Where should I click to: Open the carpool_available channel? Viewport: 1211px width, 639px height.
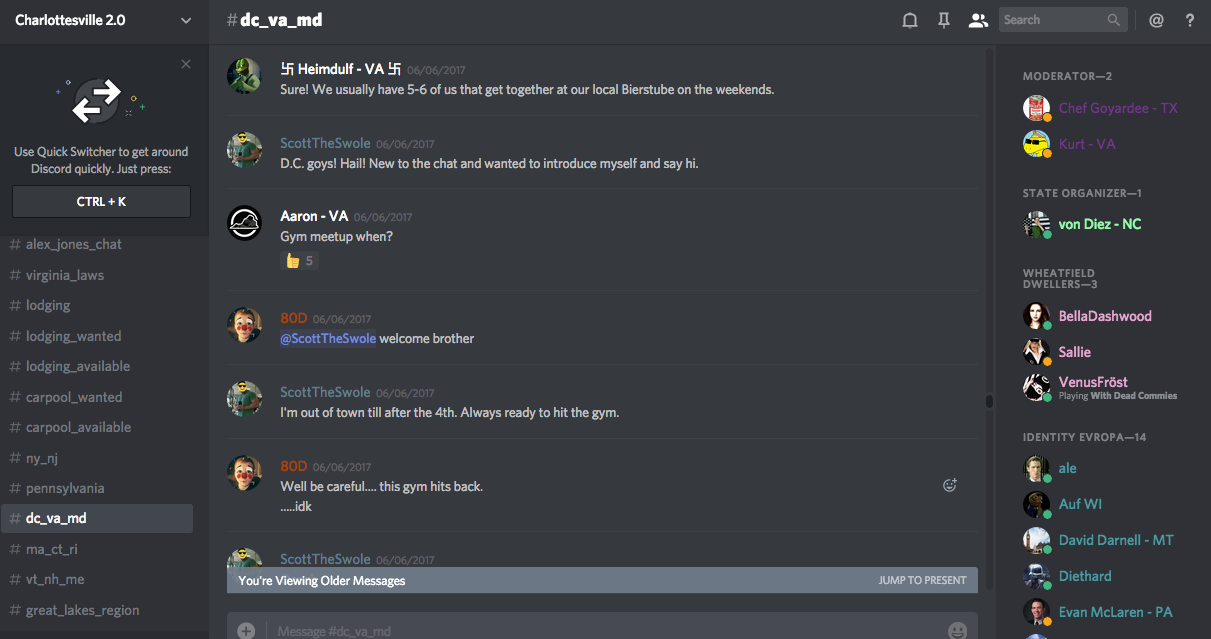pyautogui.click(x=78, y=427)
